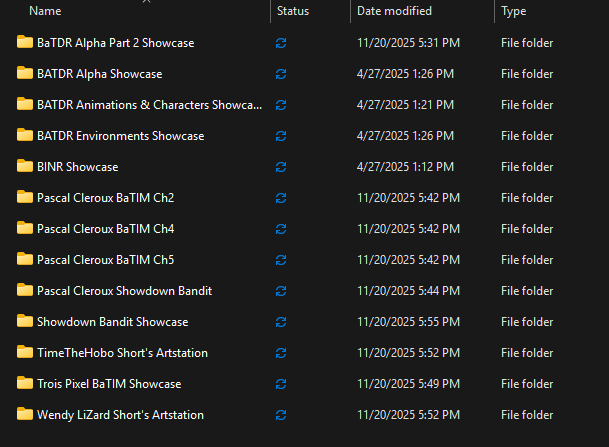Select the Pascal Cleroux BaTIM Ch4 name
Screen dimensions: 609x447
106,229
